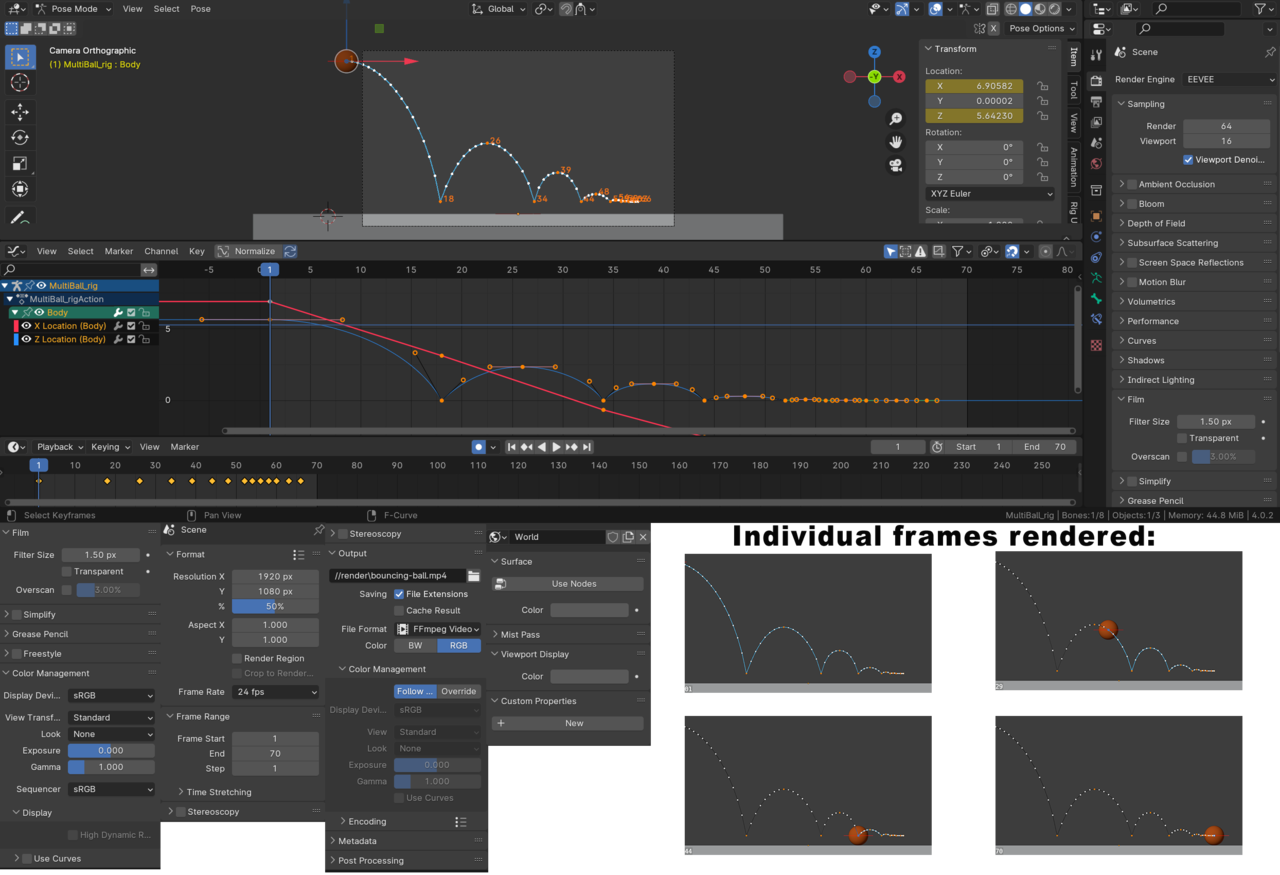Open the World properties globe icon

coord(1097,164)
